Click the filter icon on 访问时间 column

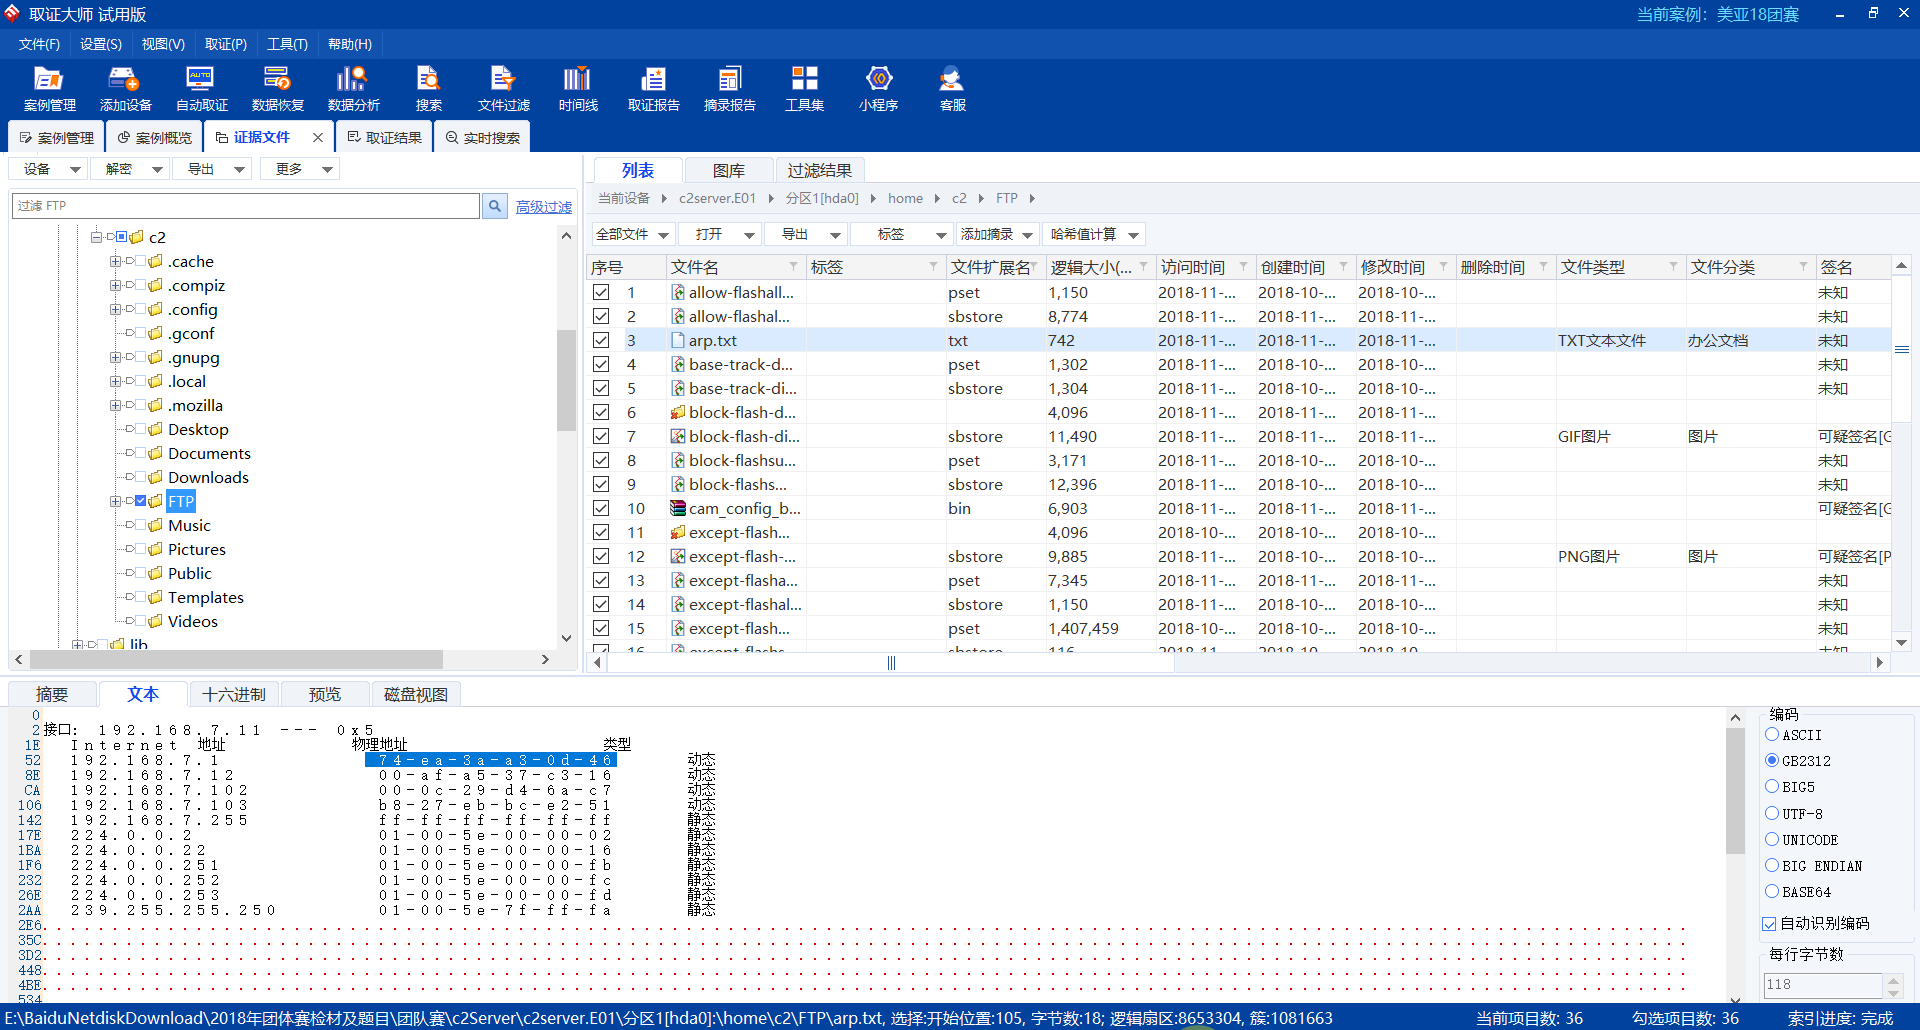1244,266
